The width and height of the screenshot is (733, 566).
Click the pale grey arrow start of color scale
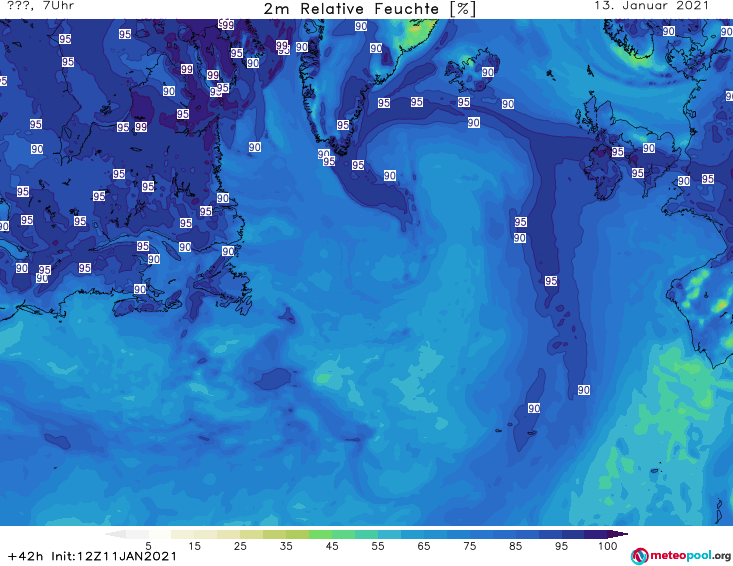click(115, 534)
